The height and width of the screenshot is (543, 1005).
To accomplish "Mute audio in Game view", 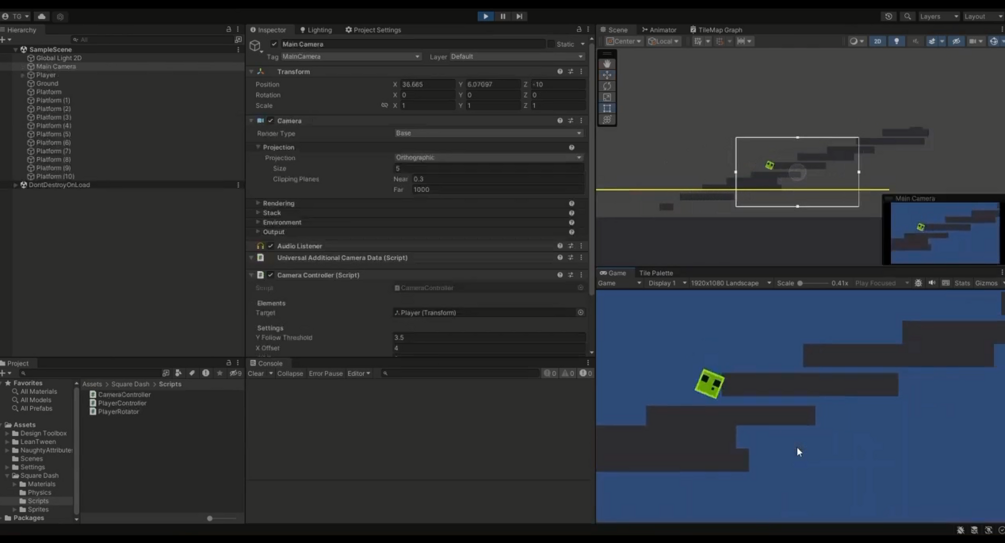I will click(932, 283).
